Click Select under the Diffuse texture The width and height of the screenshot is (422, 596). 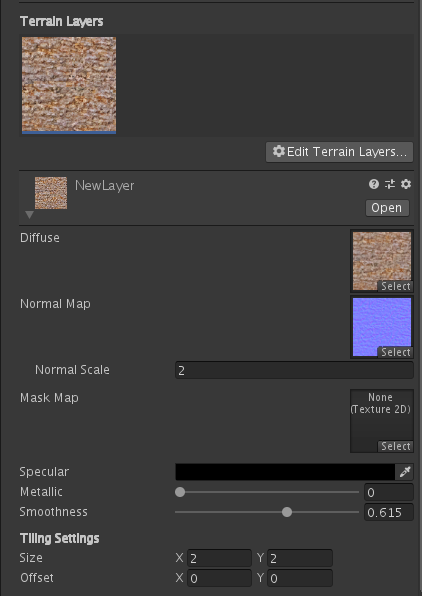click(x=395, y=286)
